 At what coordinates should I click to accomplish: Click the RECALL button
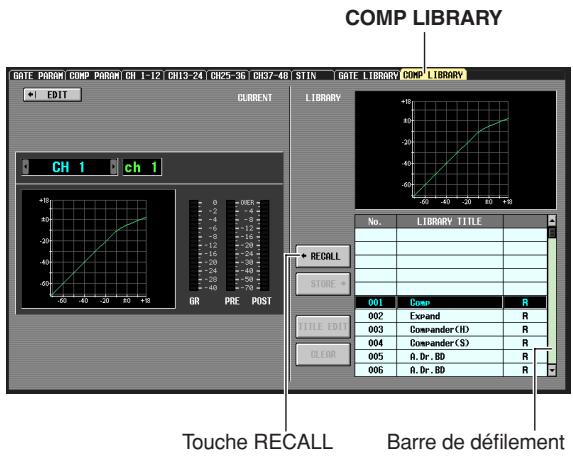[323, 256]
